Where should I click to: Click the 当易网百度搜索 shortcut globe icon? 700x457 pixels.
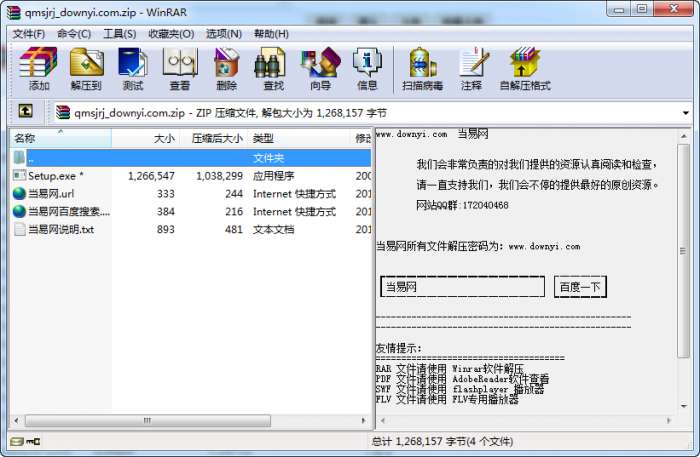pyautogui.click(x=19, y=211)
